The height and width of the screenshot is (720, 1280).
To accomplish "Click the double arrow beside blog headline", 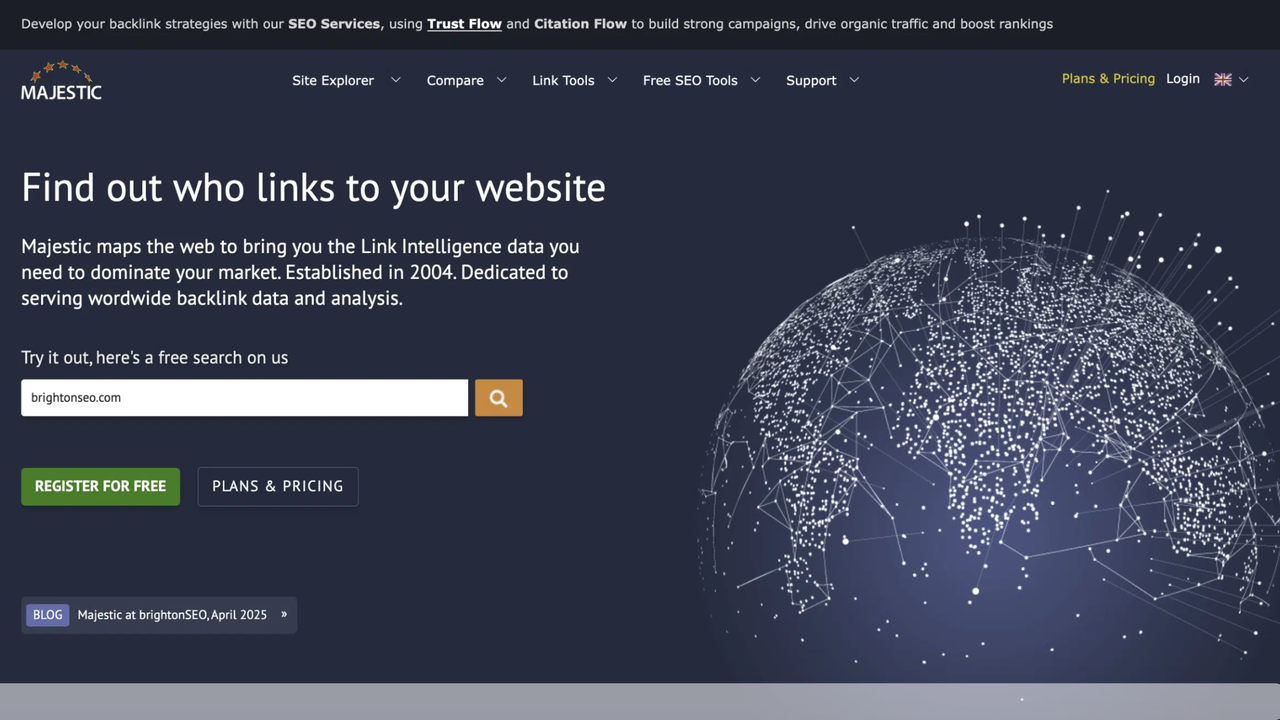I will coord(284,614).
